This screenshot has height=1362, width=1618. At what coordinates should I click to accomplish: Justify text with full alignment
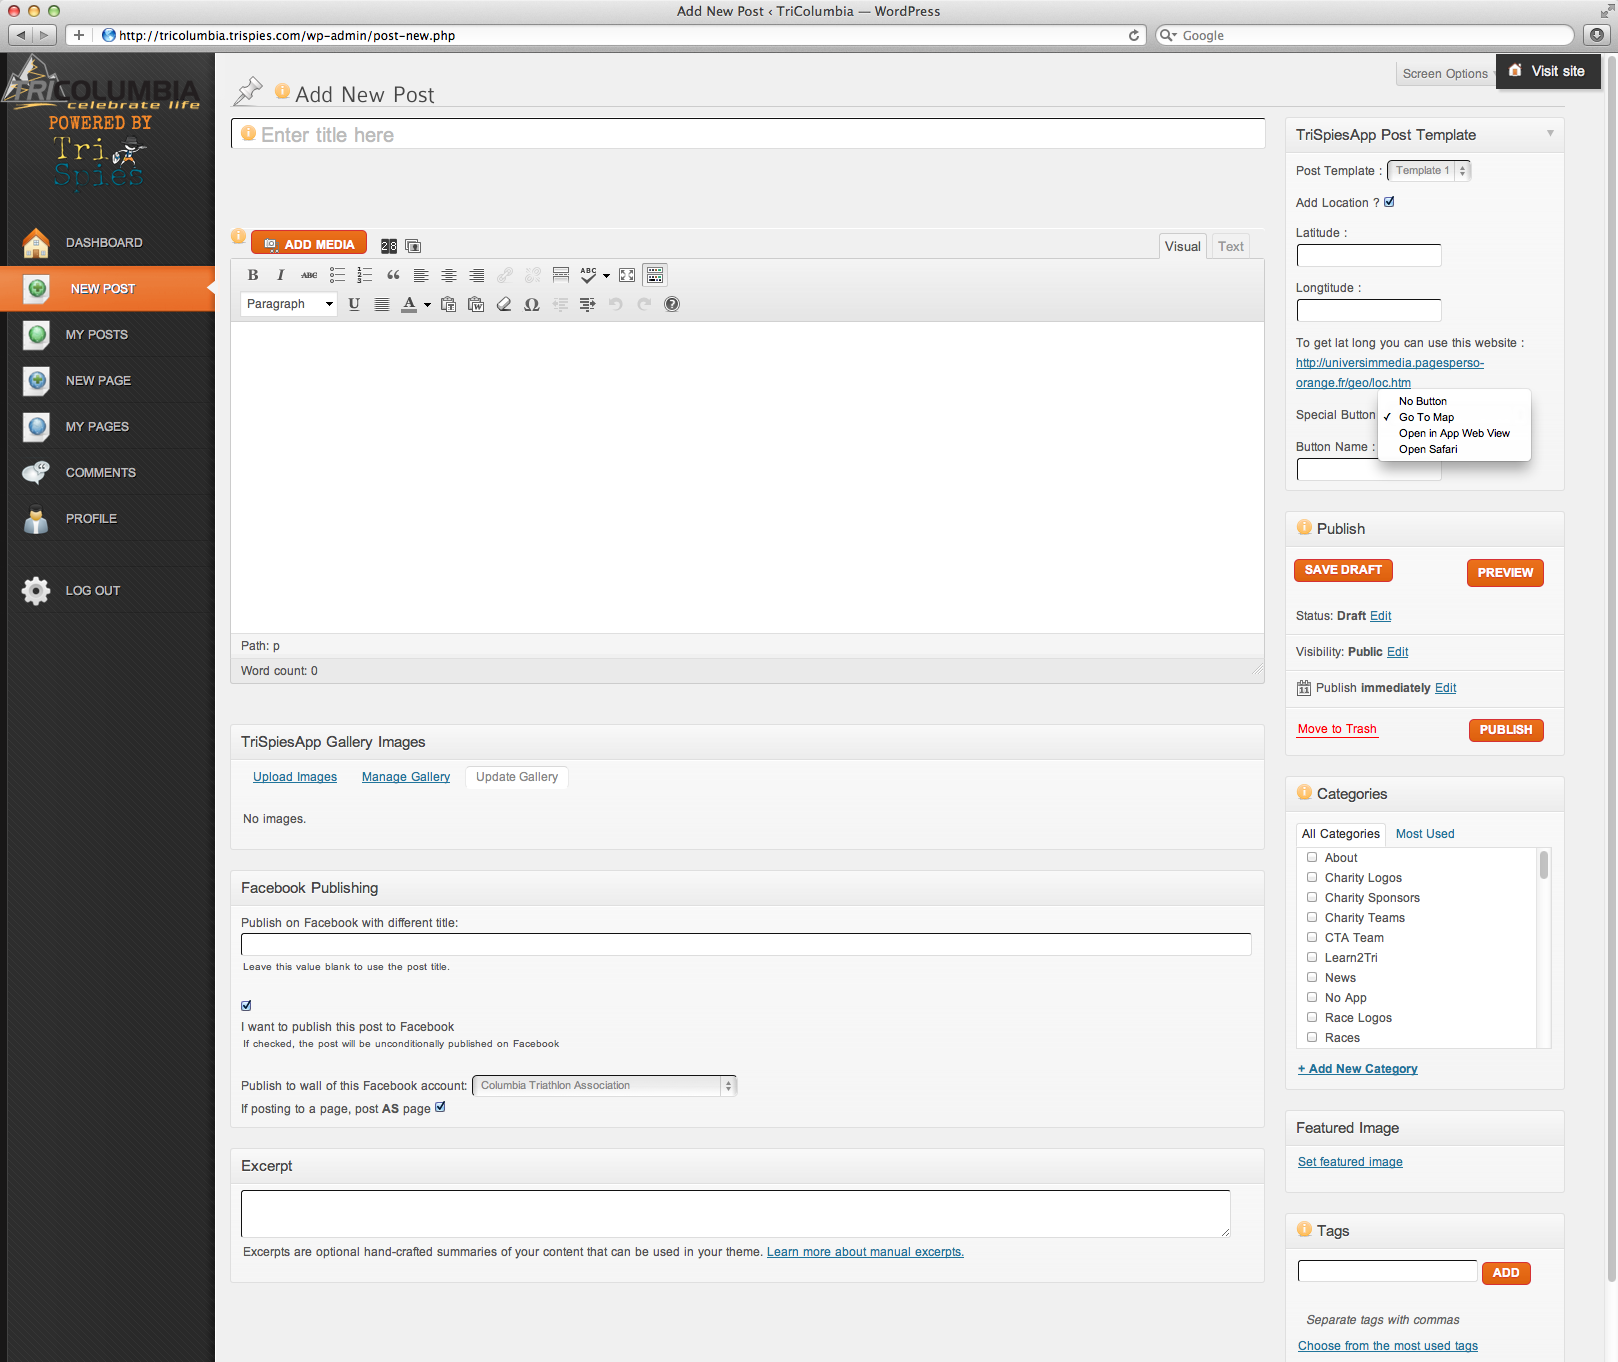(x=382, y=304)
